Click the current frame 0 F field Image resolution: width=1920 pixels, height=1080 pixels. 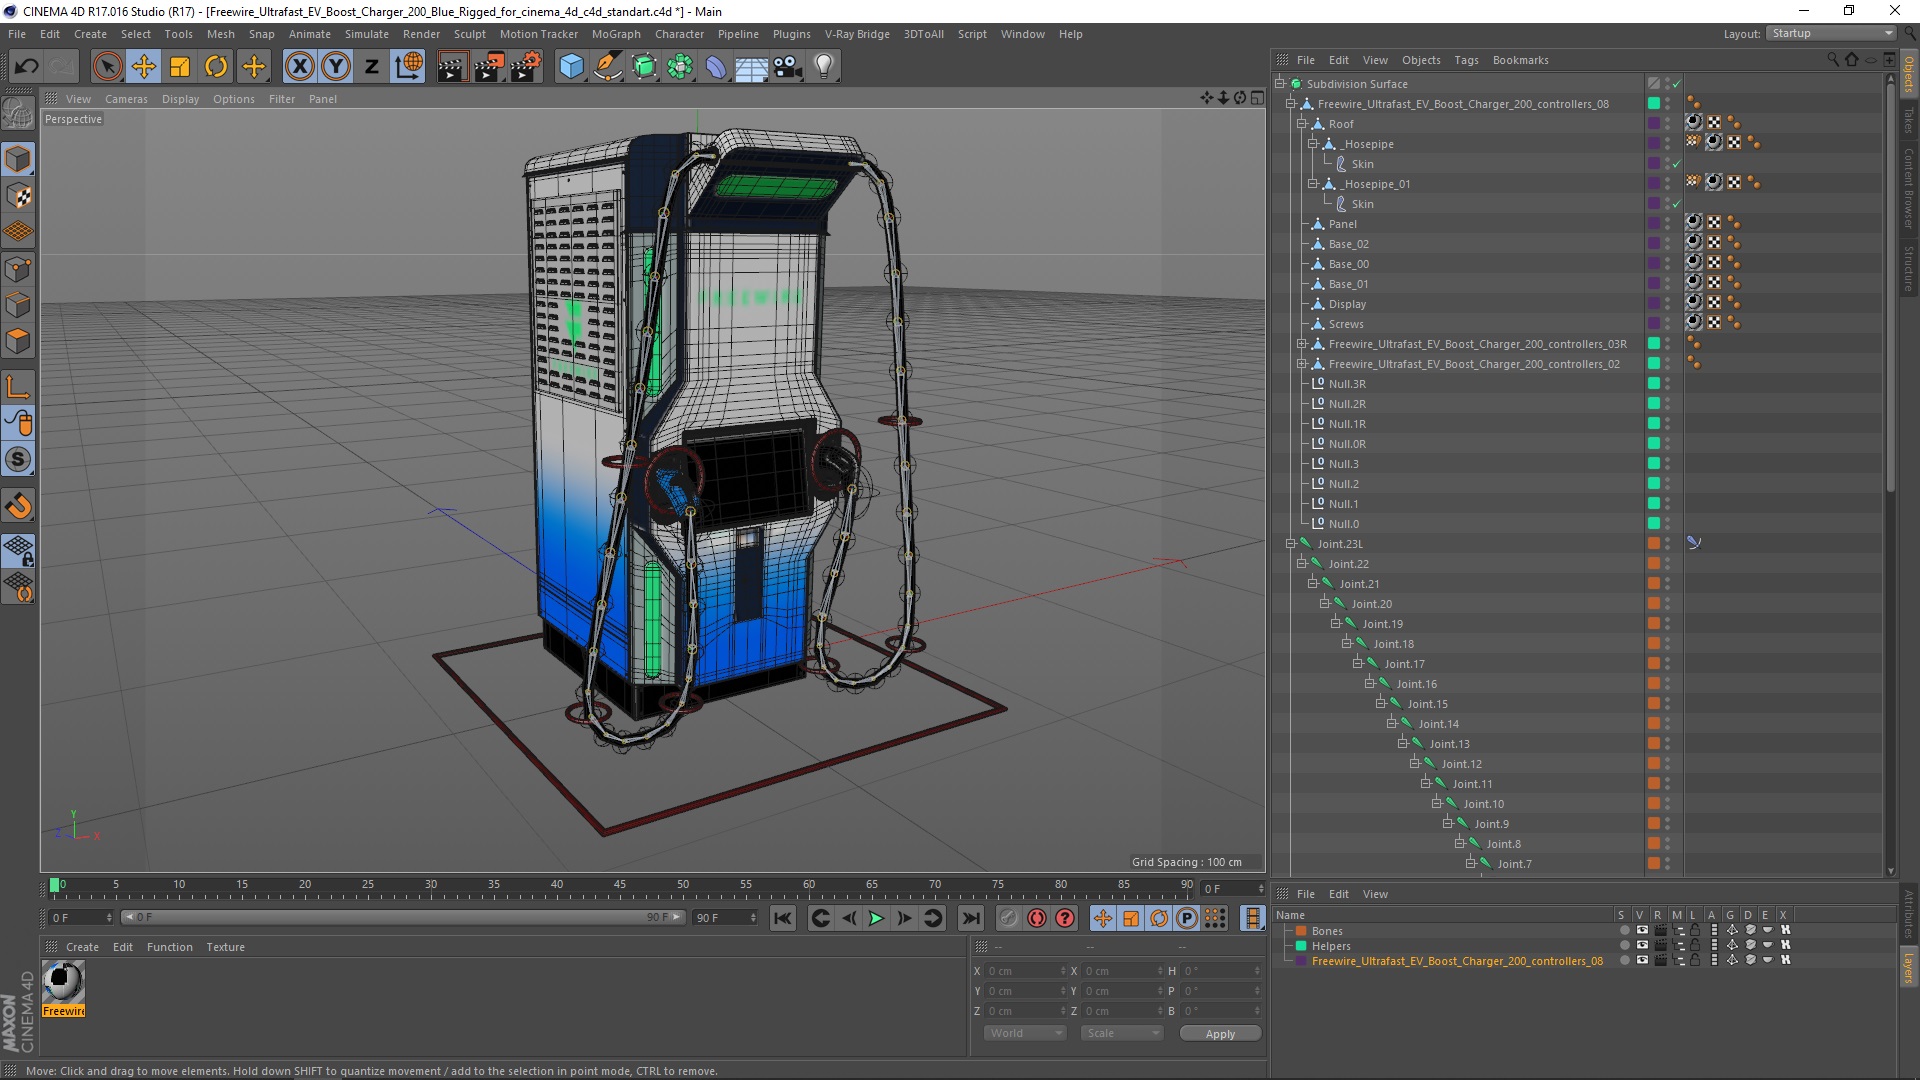point(81,918)
